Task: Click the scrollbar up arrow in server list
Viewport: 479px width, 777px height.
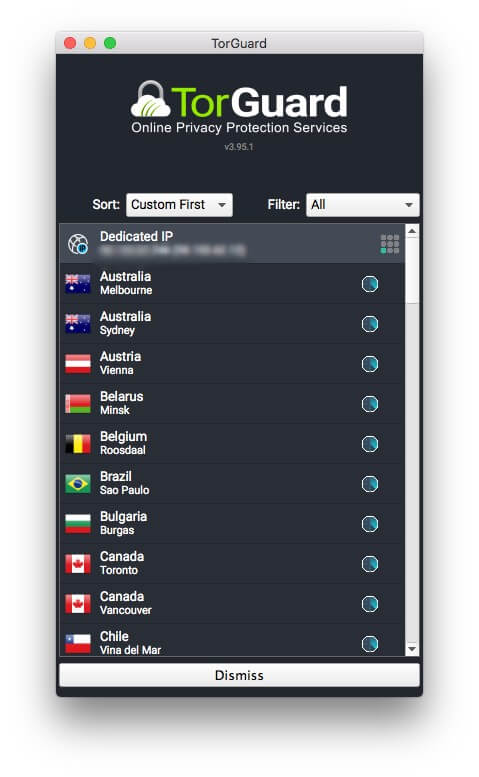Action: tap(412, 231)
